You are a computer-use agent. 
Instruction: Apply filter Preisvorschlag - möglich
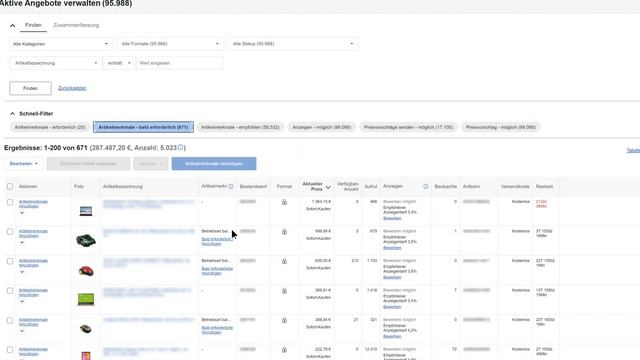pos(501,127)
